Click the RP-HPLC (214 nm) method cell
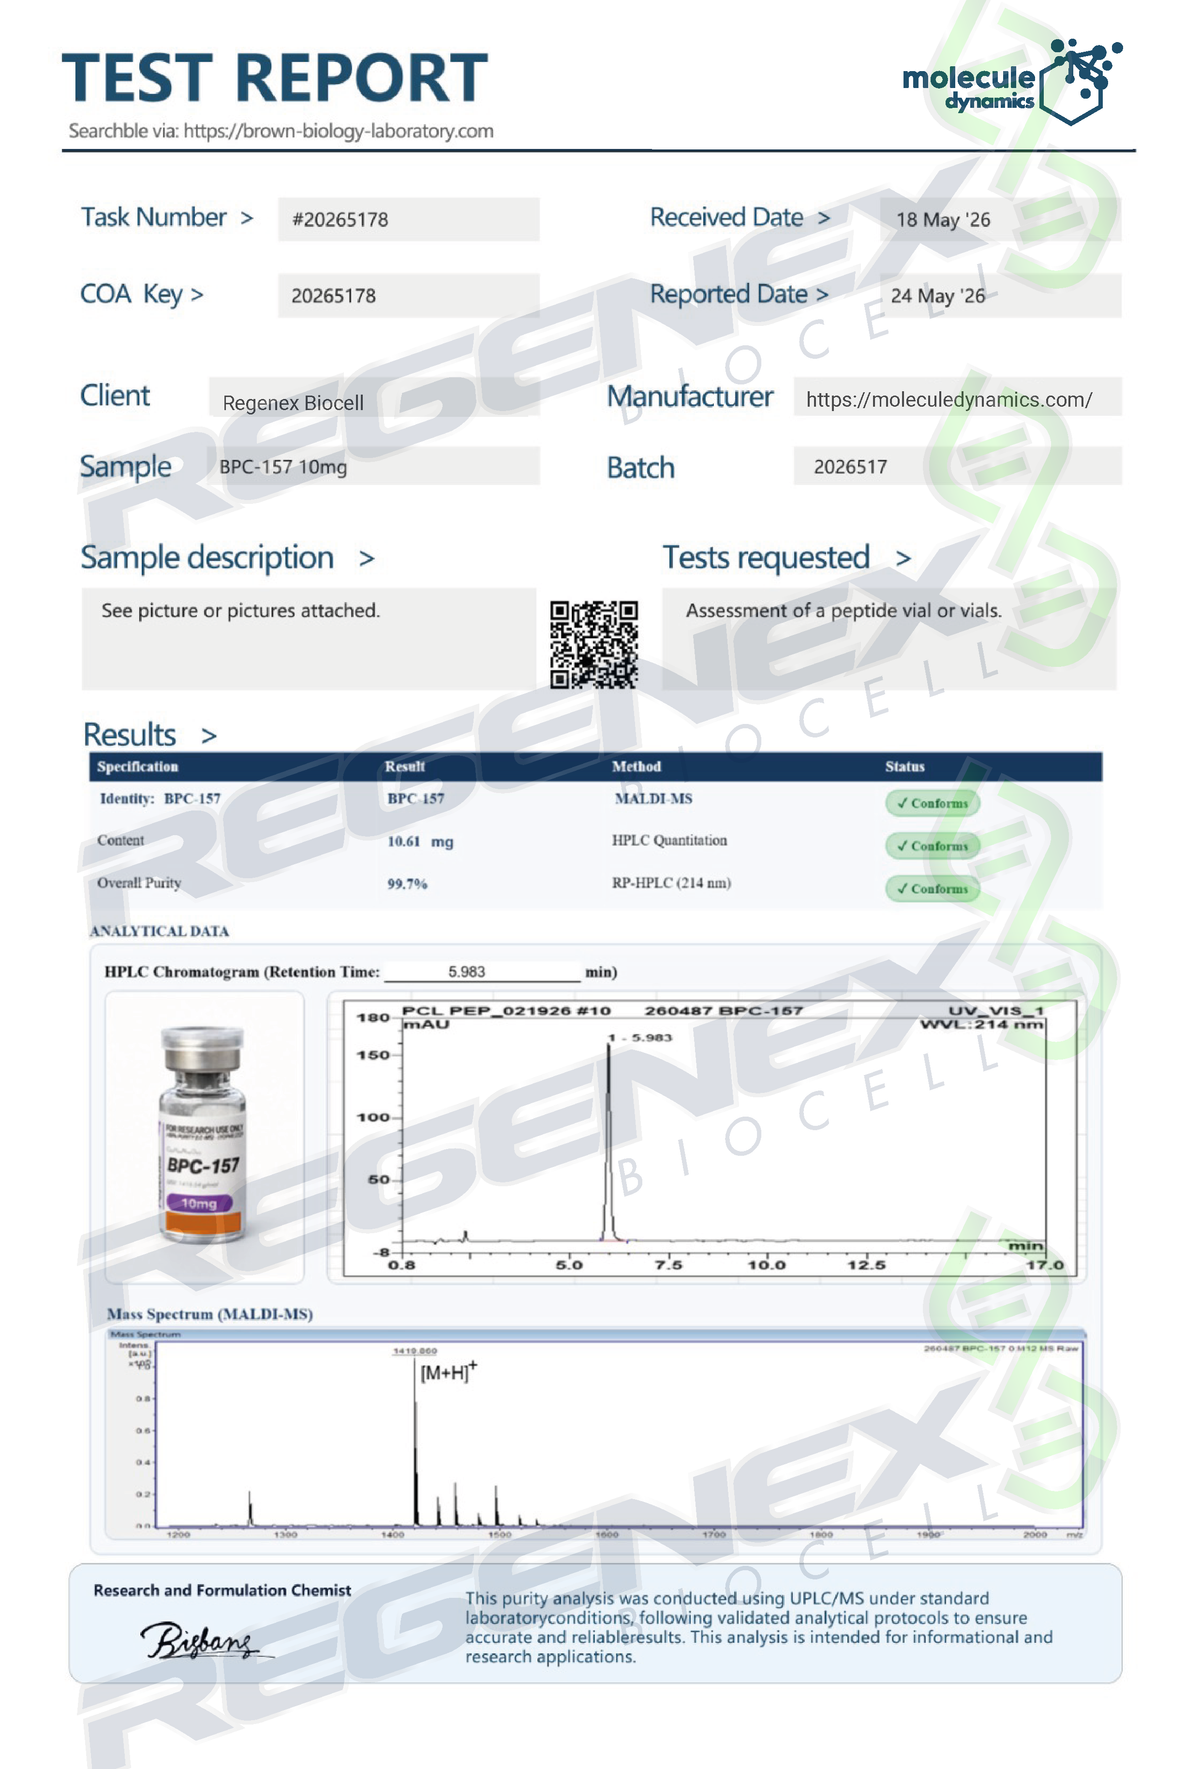 point(672,883)
